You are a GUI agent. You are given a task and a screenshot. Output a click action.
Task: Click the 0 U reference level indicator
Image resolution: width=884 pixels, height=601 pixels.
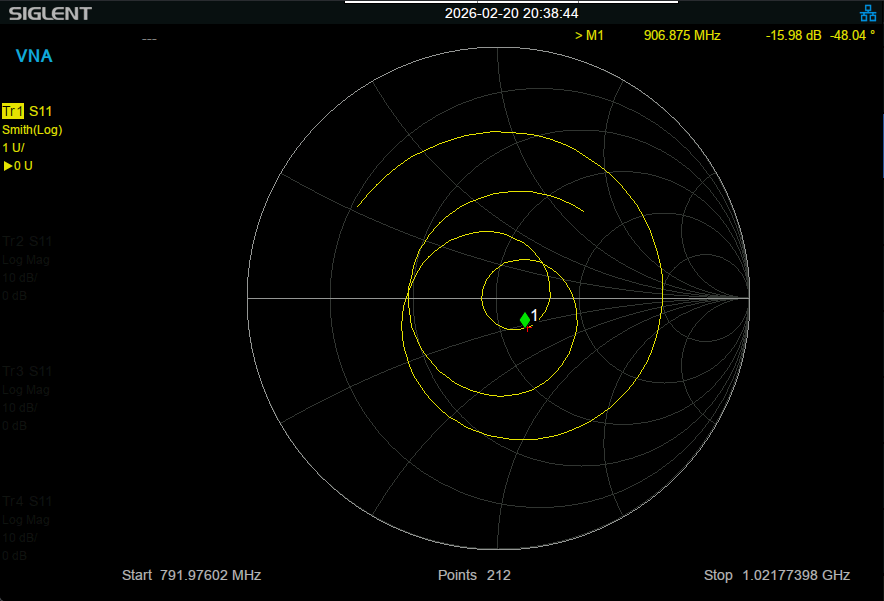pos(18,166)
